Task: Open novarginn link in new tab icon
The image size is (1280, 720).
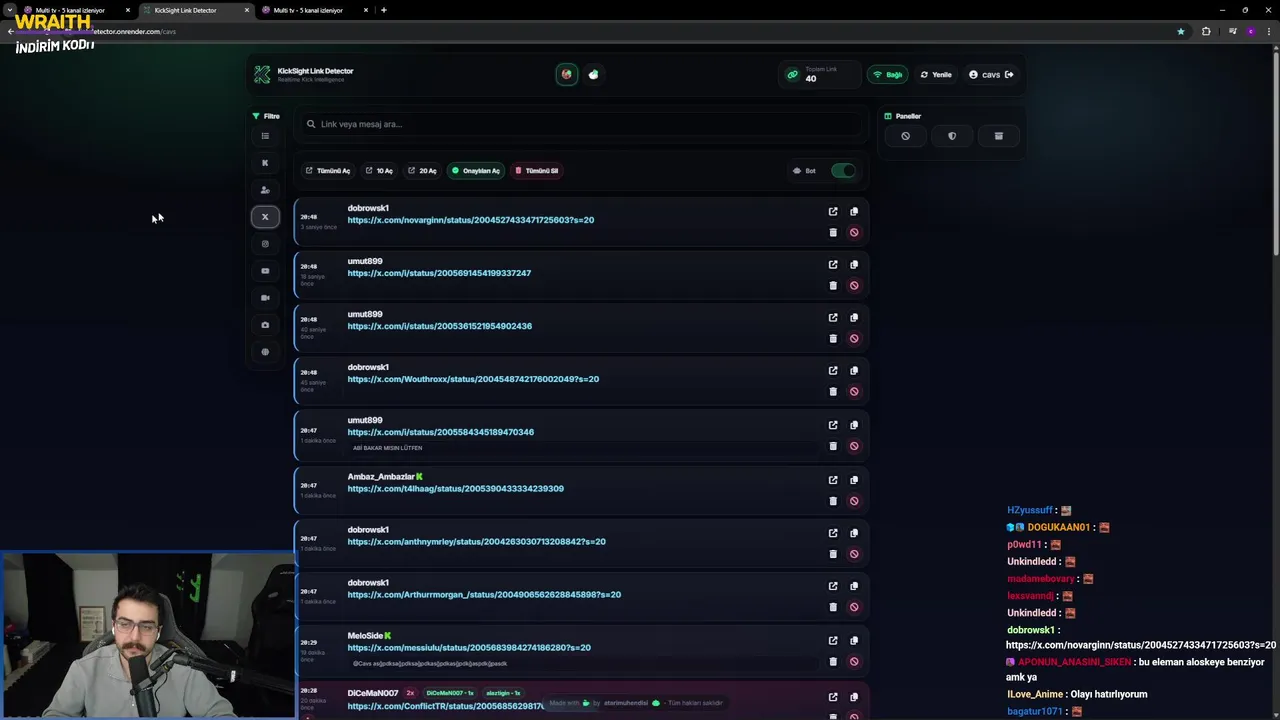Action: (833, 211)
